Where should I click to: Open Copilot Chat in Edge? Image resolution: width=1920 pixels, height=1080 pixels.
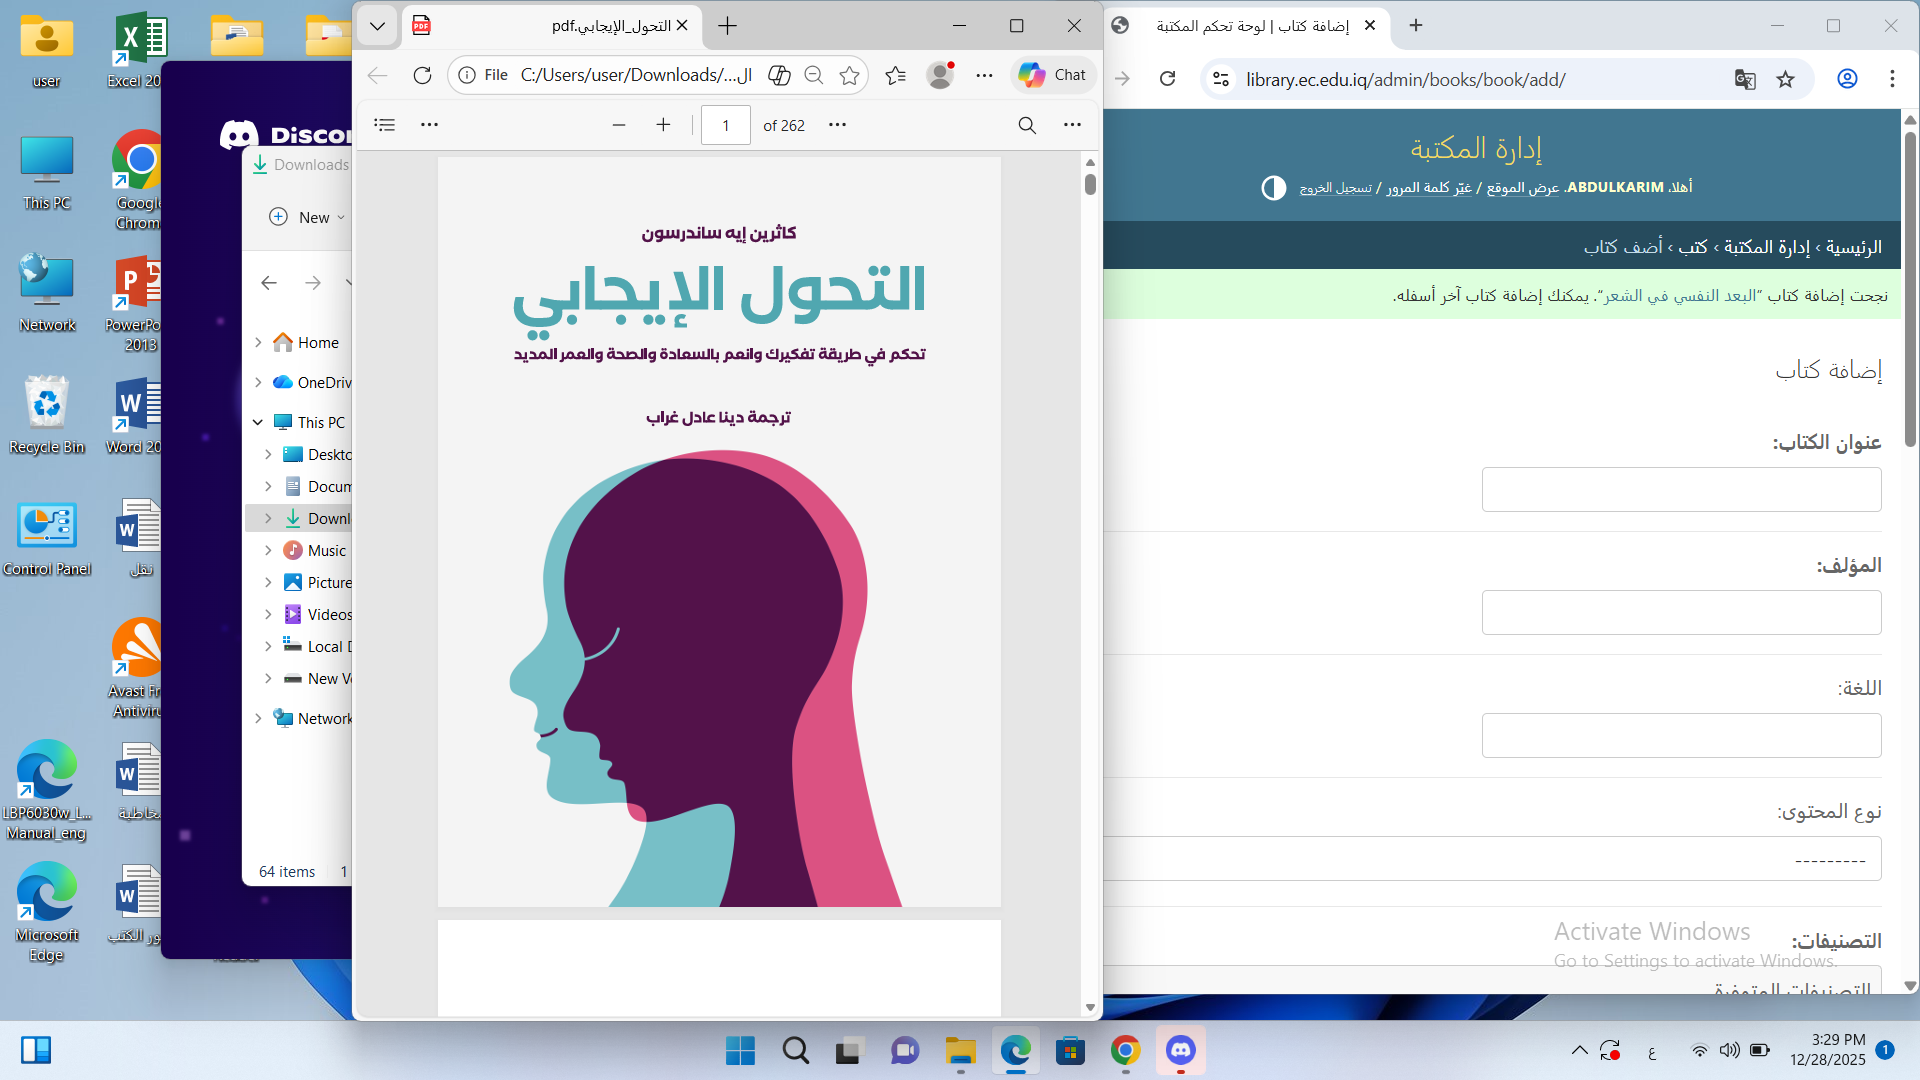pos(1053,75)
